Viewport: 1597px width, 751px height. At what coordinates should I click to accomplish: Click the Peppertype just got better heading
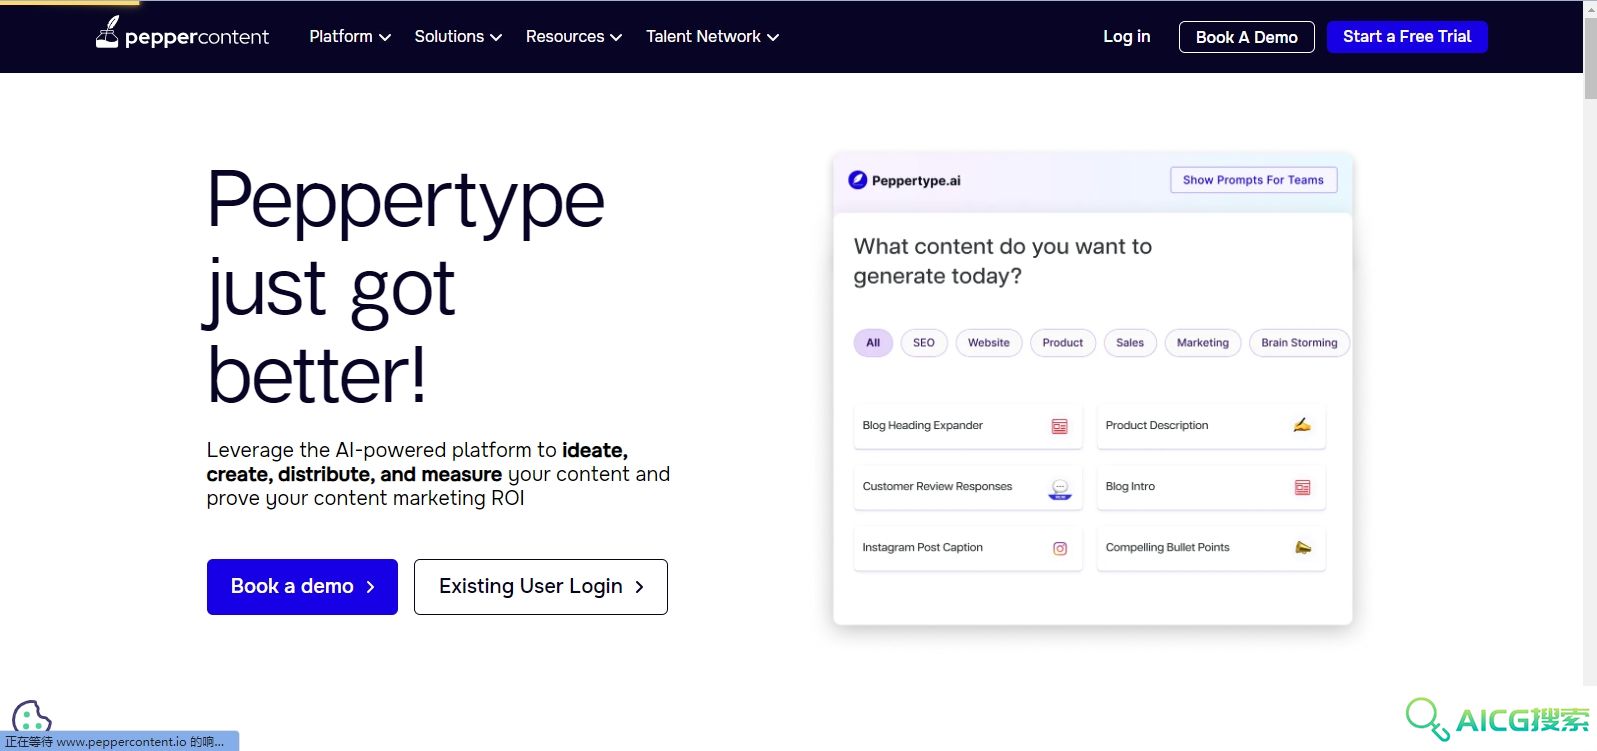pos(406,287)
